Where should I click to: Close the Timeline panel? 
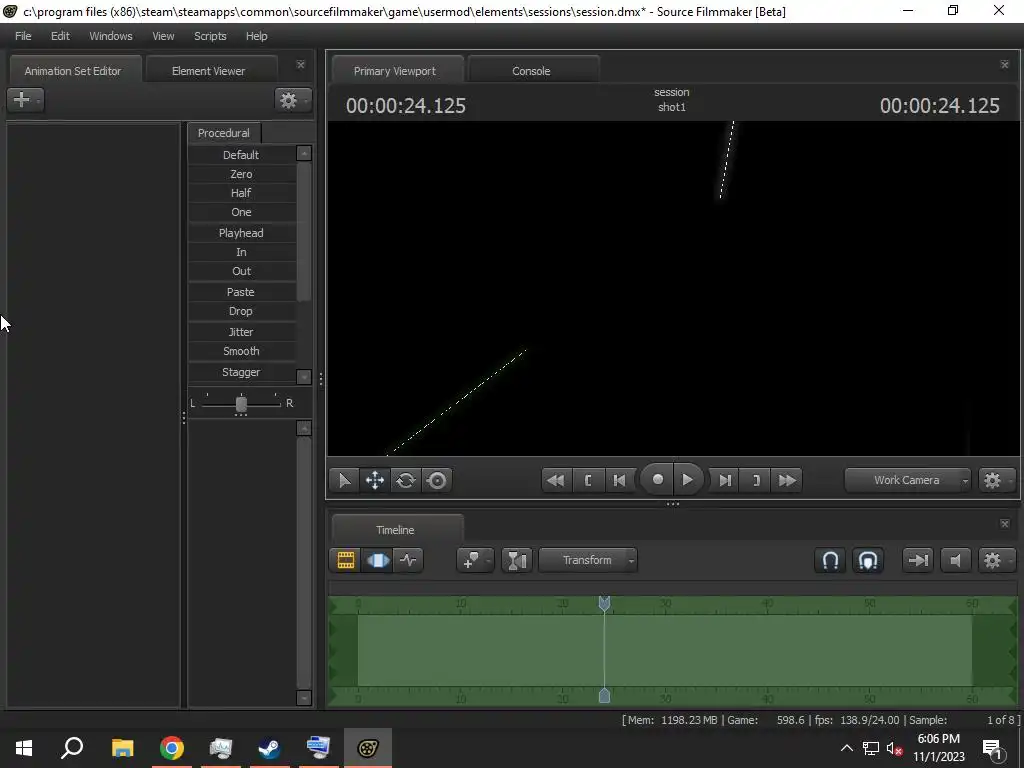[x=1004, y=523]
